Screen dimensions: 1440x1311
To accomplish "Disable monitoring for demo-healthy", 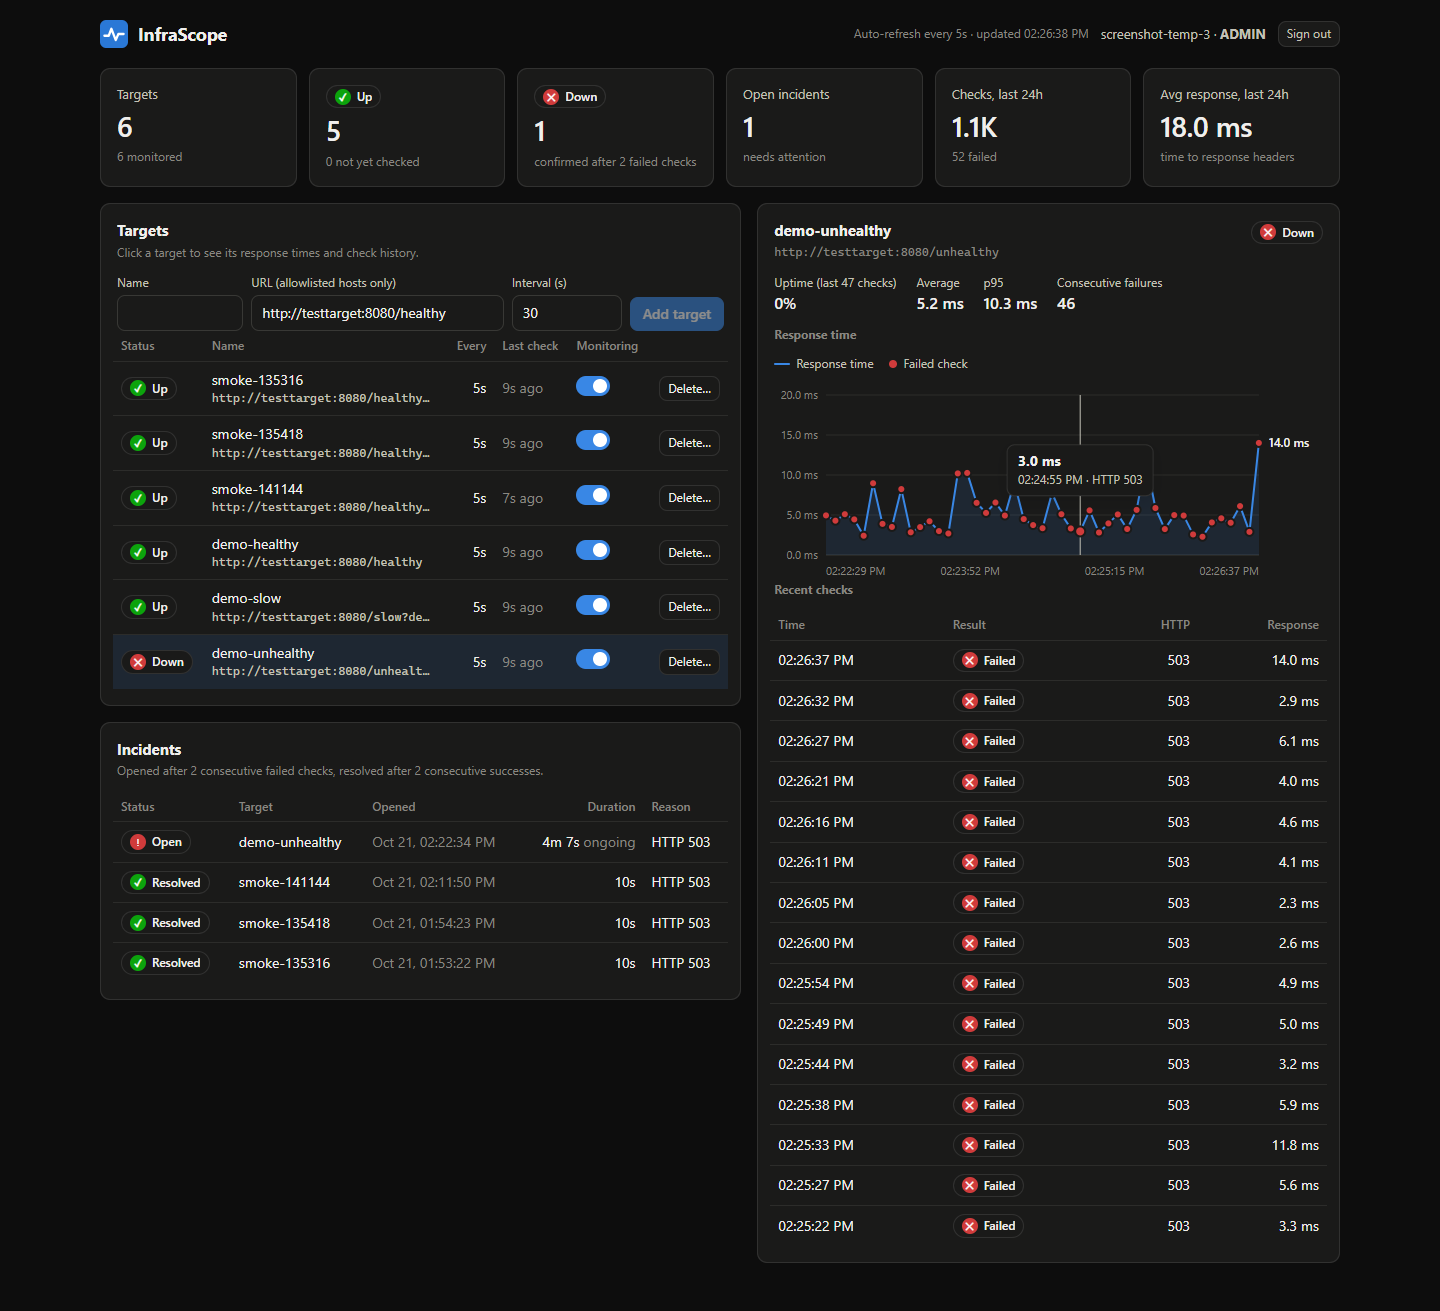I will click(x=593, y=550).
